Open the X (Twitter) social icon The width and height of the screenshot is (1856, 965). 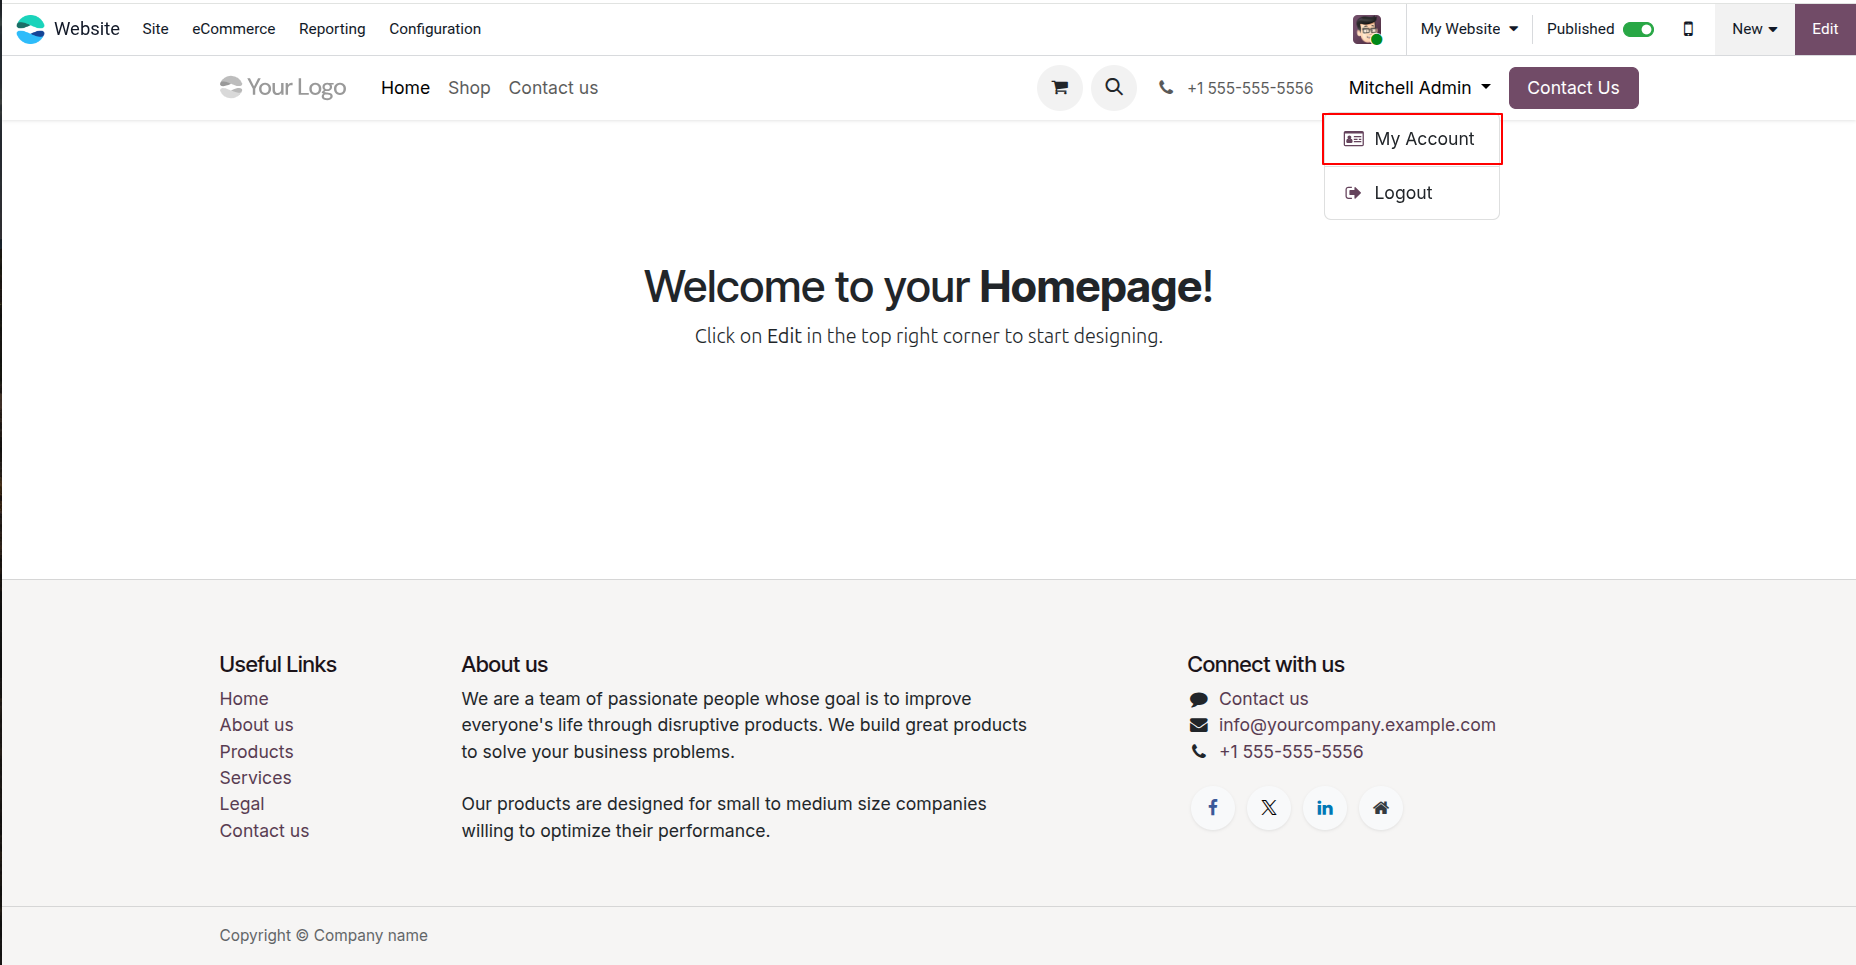pyautogui.click(x=1269, y=808)
